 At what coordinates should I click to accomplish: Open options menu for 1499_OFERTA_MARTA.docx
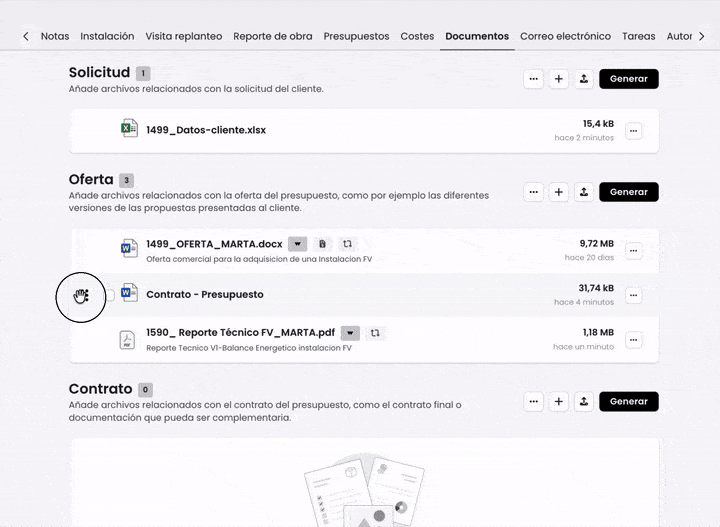[x=634, y=251]
